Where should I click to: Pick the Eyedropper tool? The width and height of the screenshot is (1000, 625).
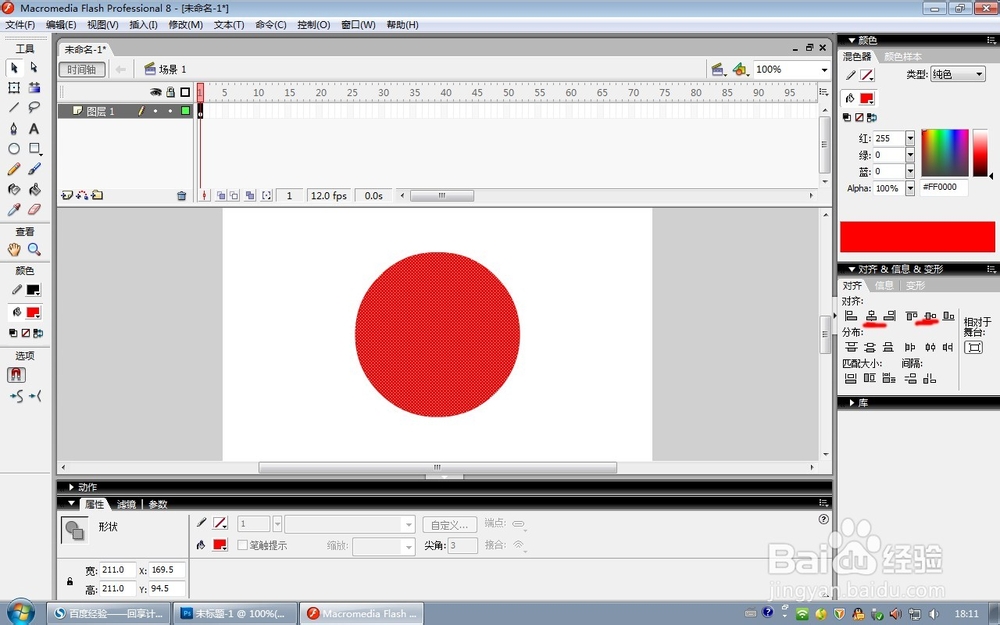pos(14,210)
